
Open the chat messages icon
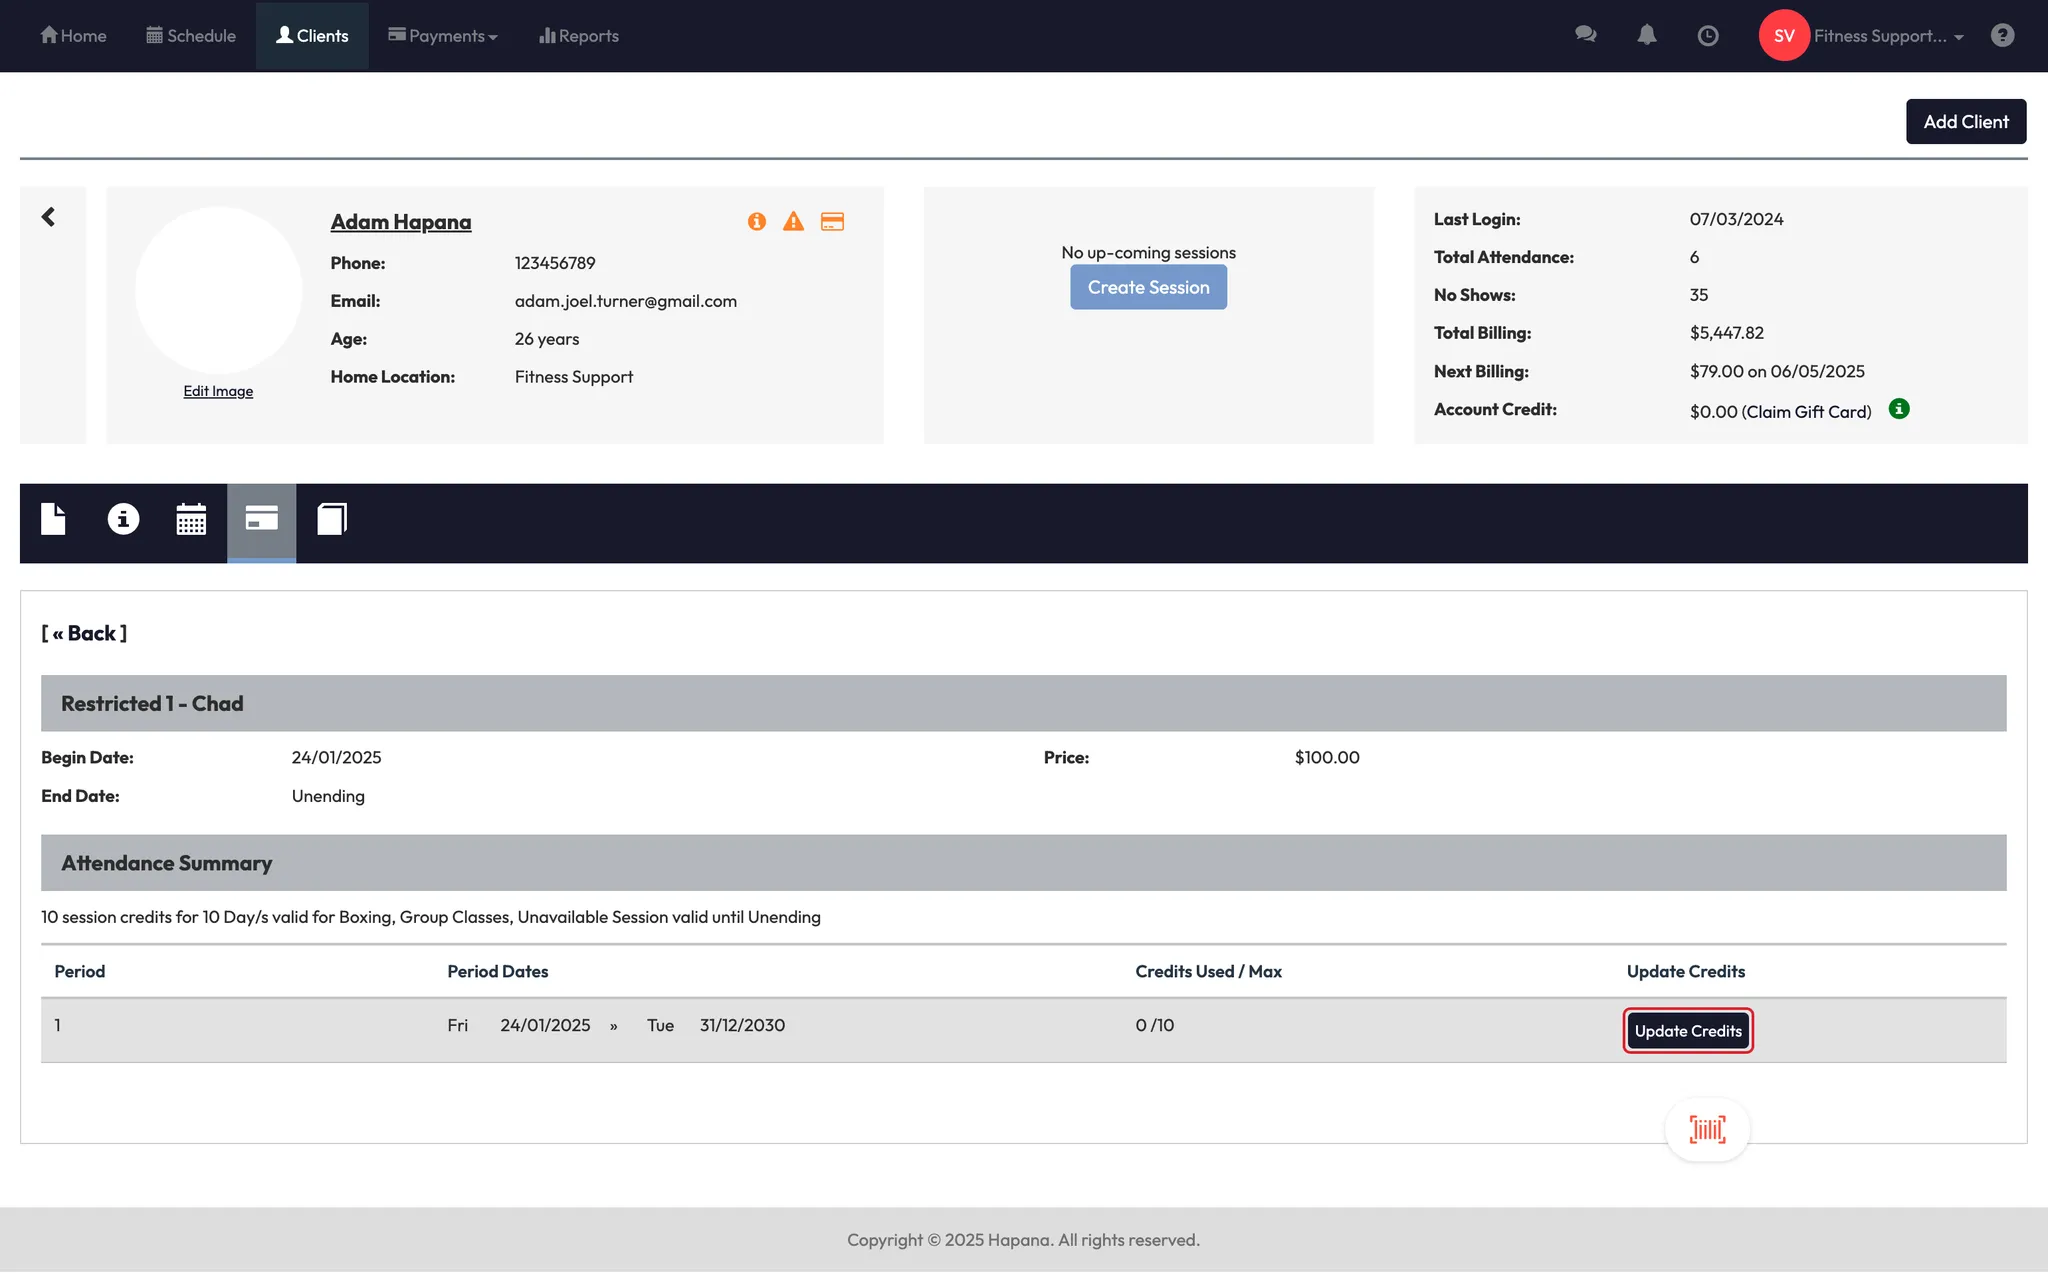point(1585,35)
